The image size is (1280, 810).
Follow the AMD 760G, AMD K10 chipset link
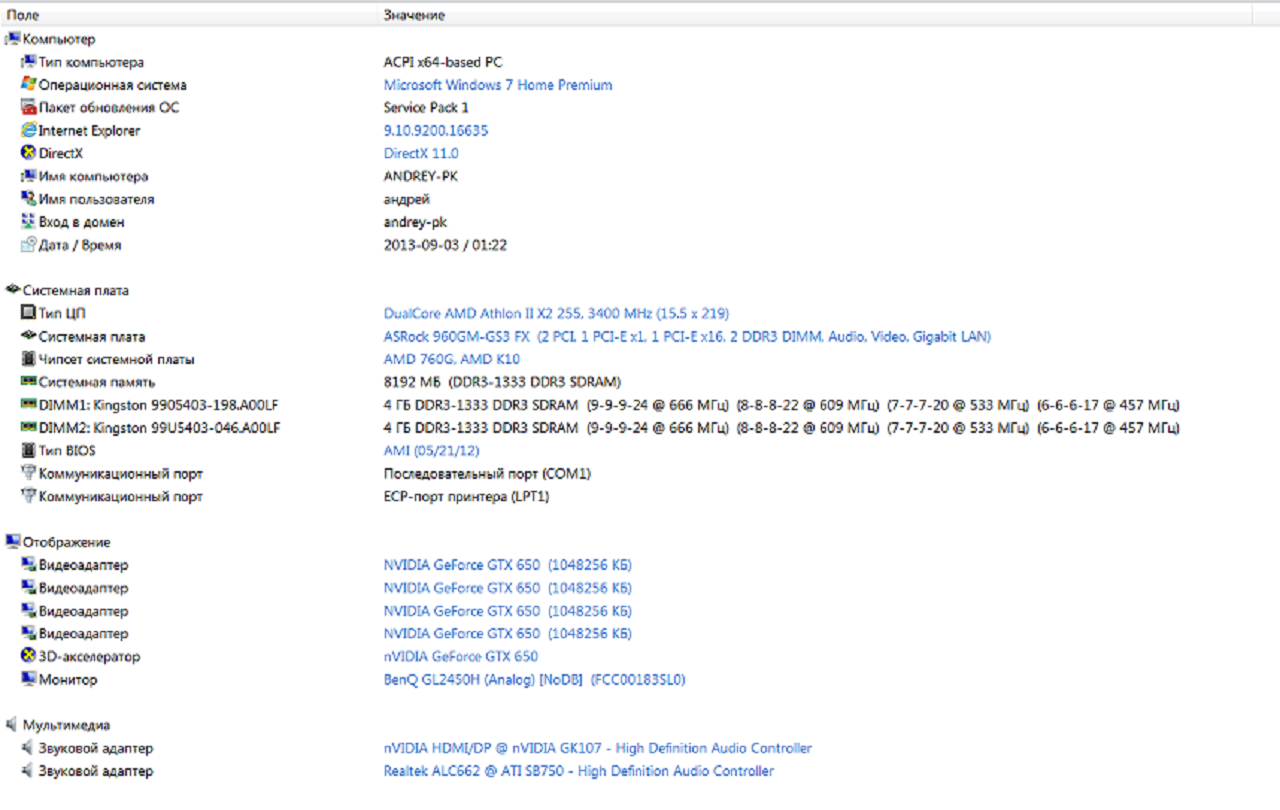coord(452,359)
